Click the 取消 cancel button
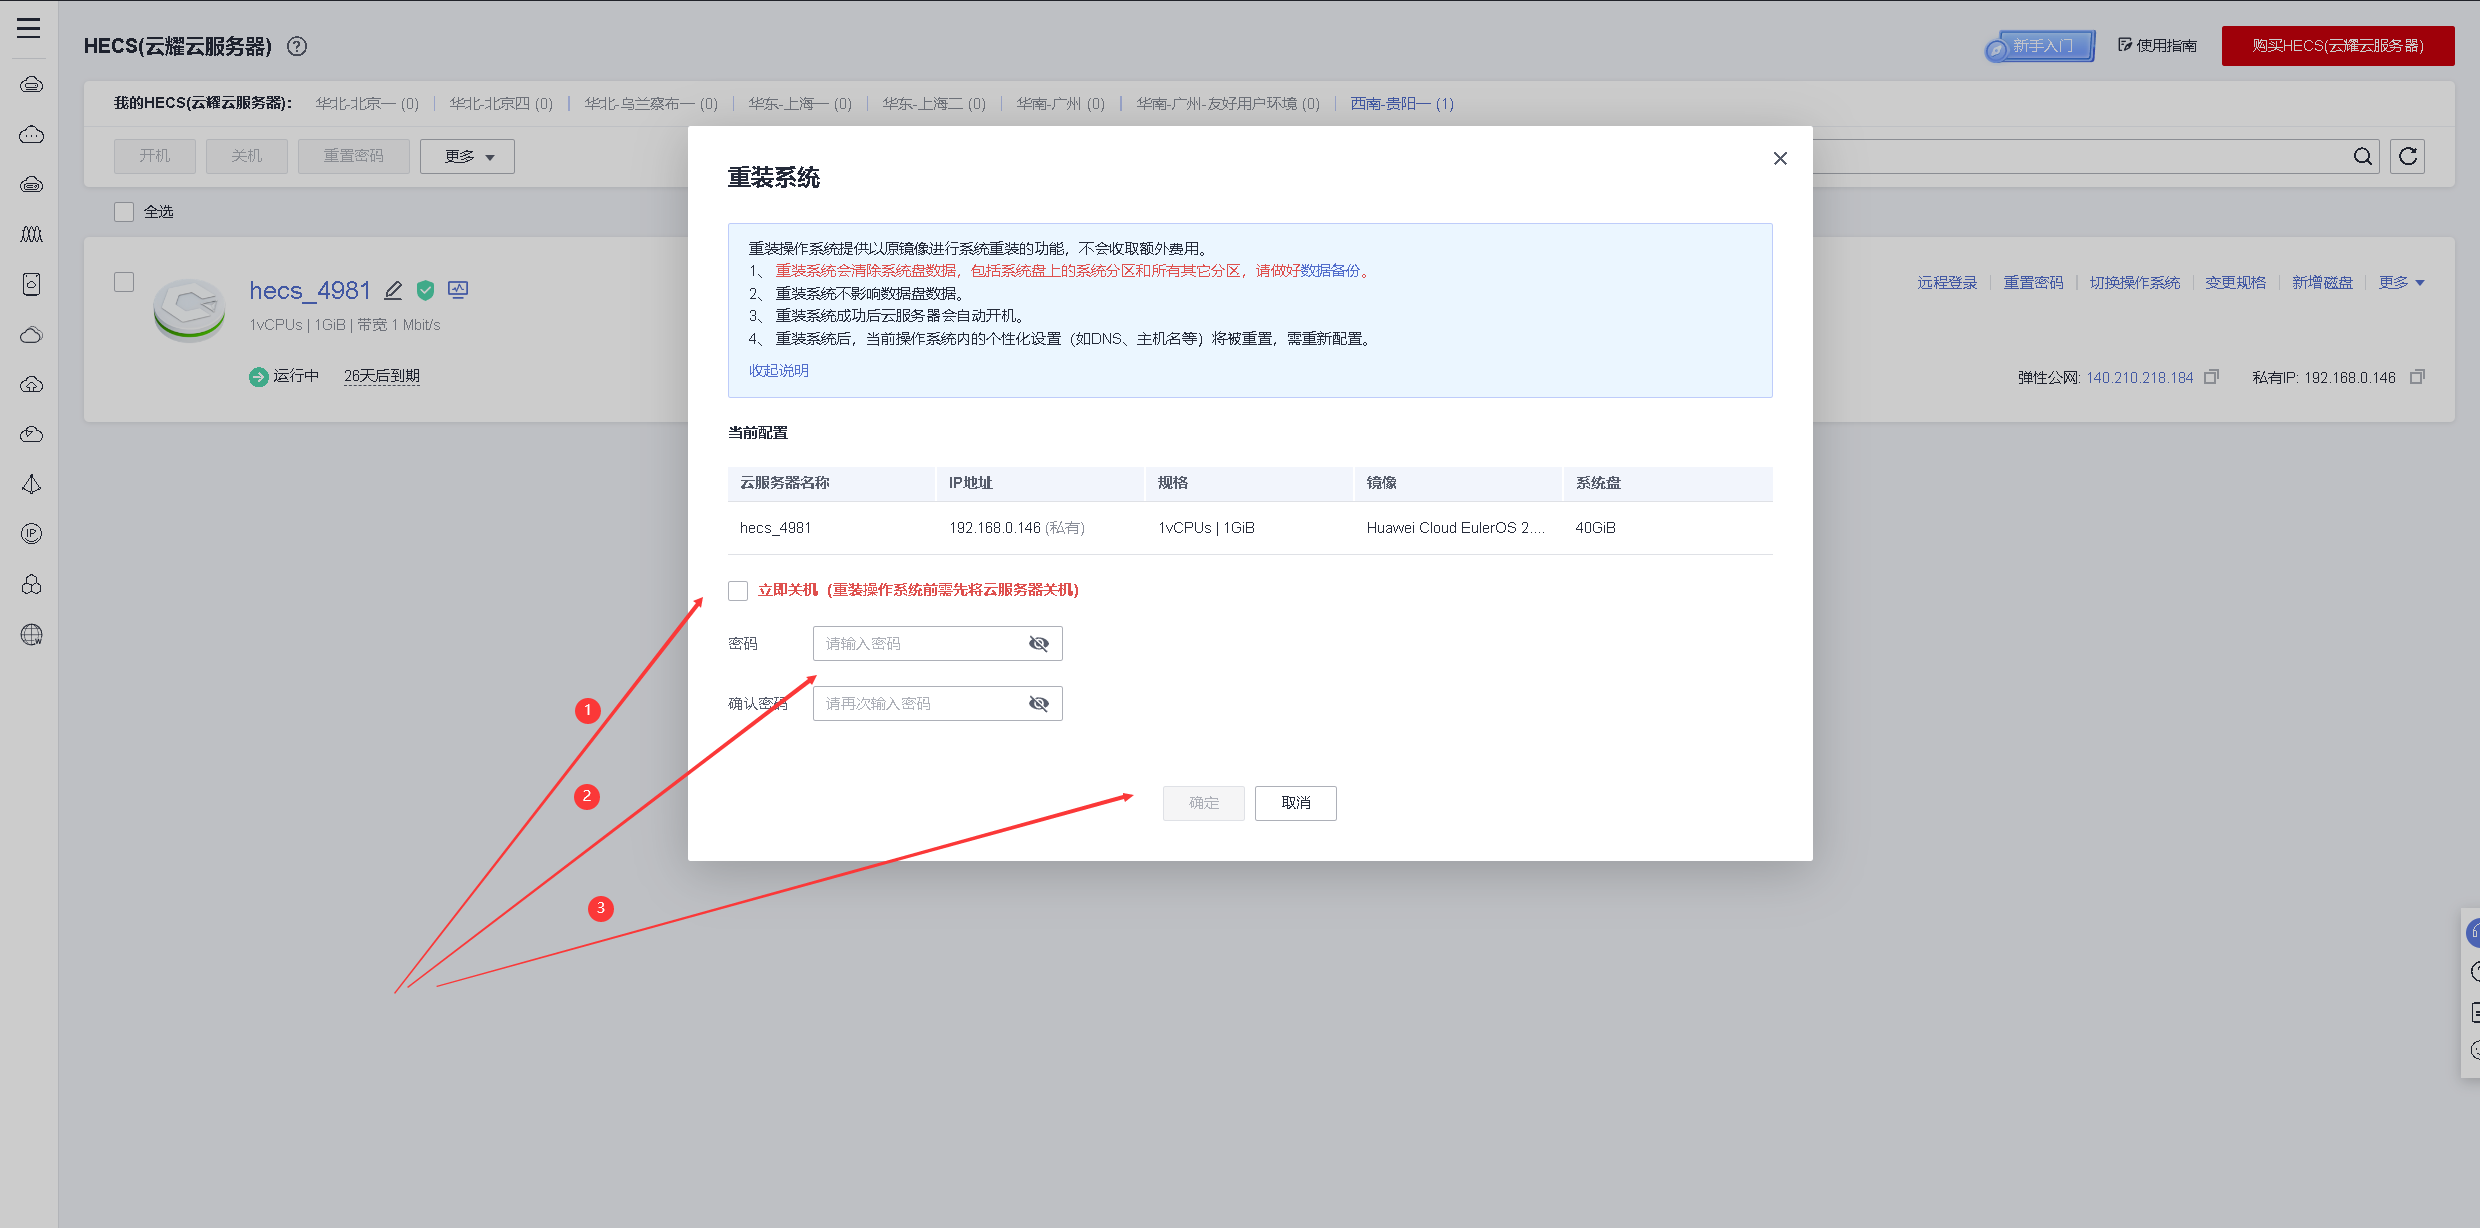This screenshot has height=1228, width=2480. click(1295, 803)
